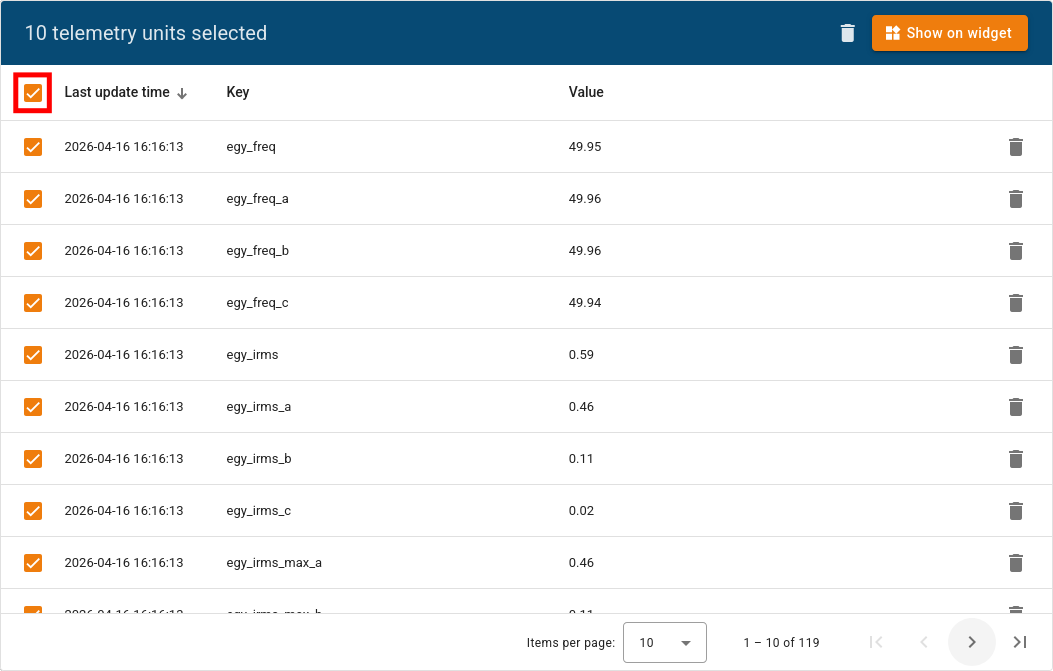The image size is (1053, 671).
Task: Open the Items per page dropdown
Action: coord(664,642)
